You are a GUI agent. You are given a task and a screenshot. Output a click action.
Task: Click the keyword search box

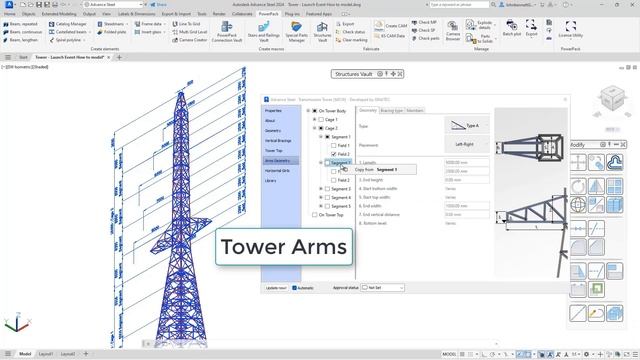coord(459,4)
